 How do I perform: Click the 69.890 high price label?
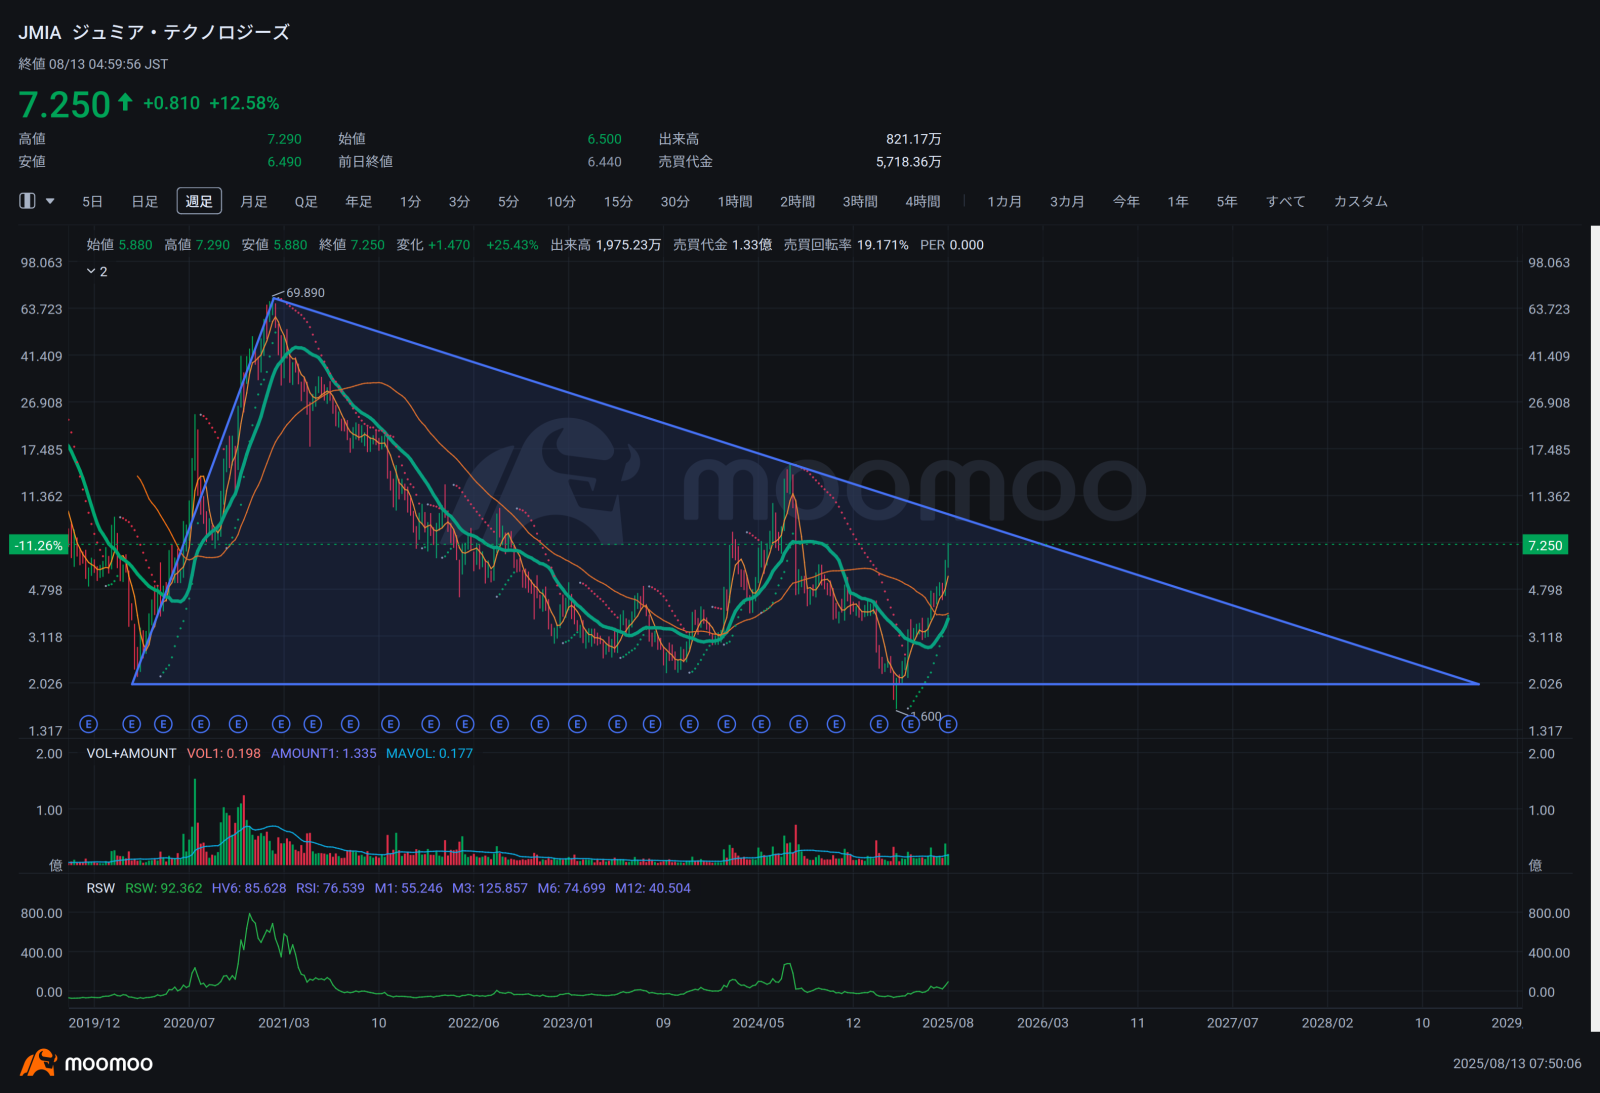(305, 293)
